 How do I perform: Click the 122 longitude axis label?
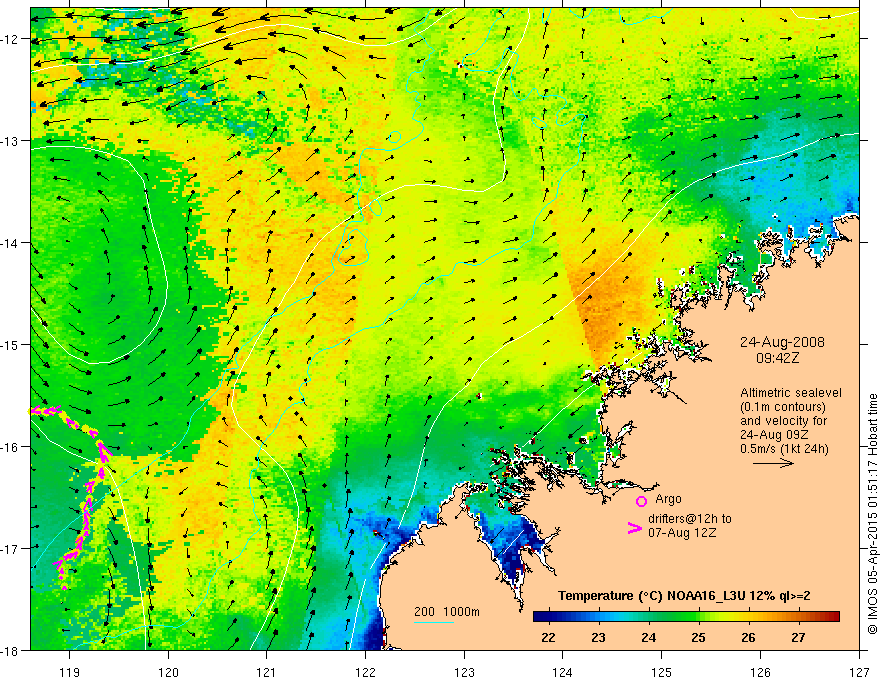coord(365,672)
